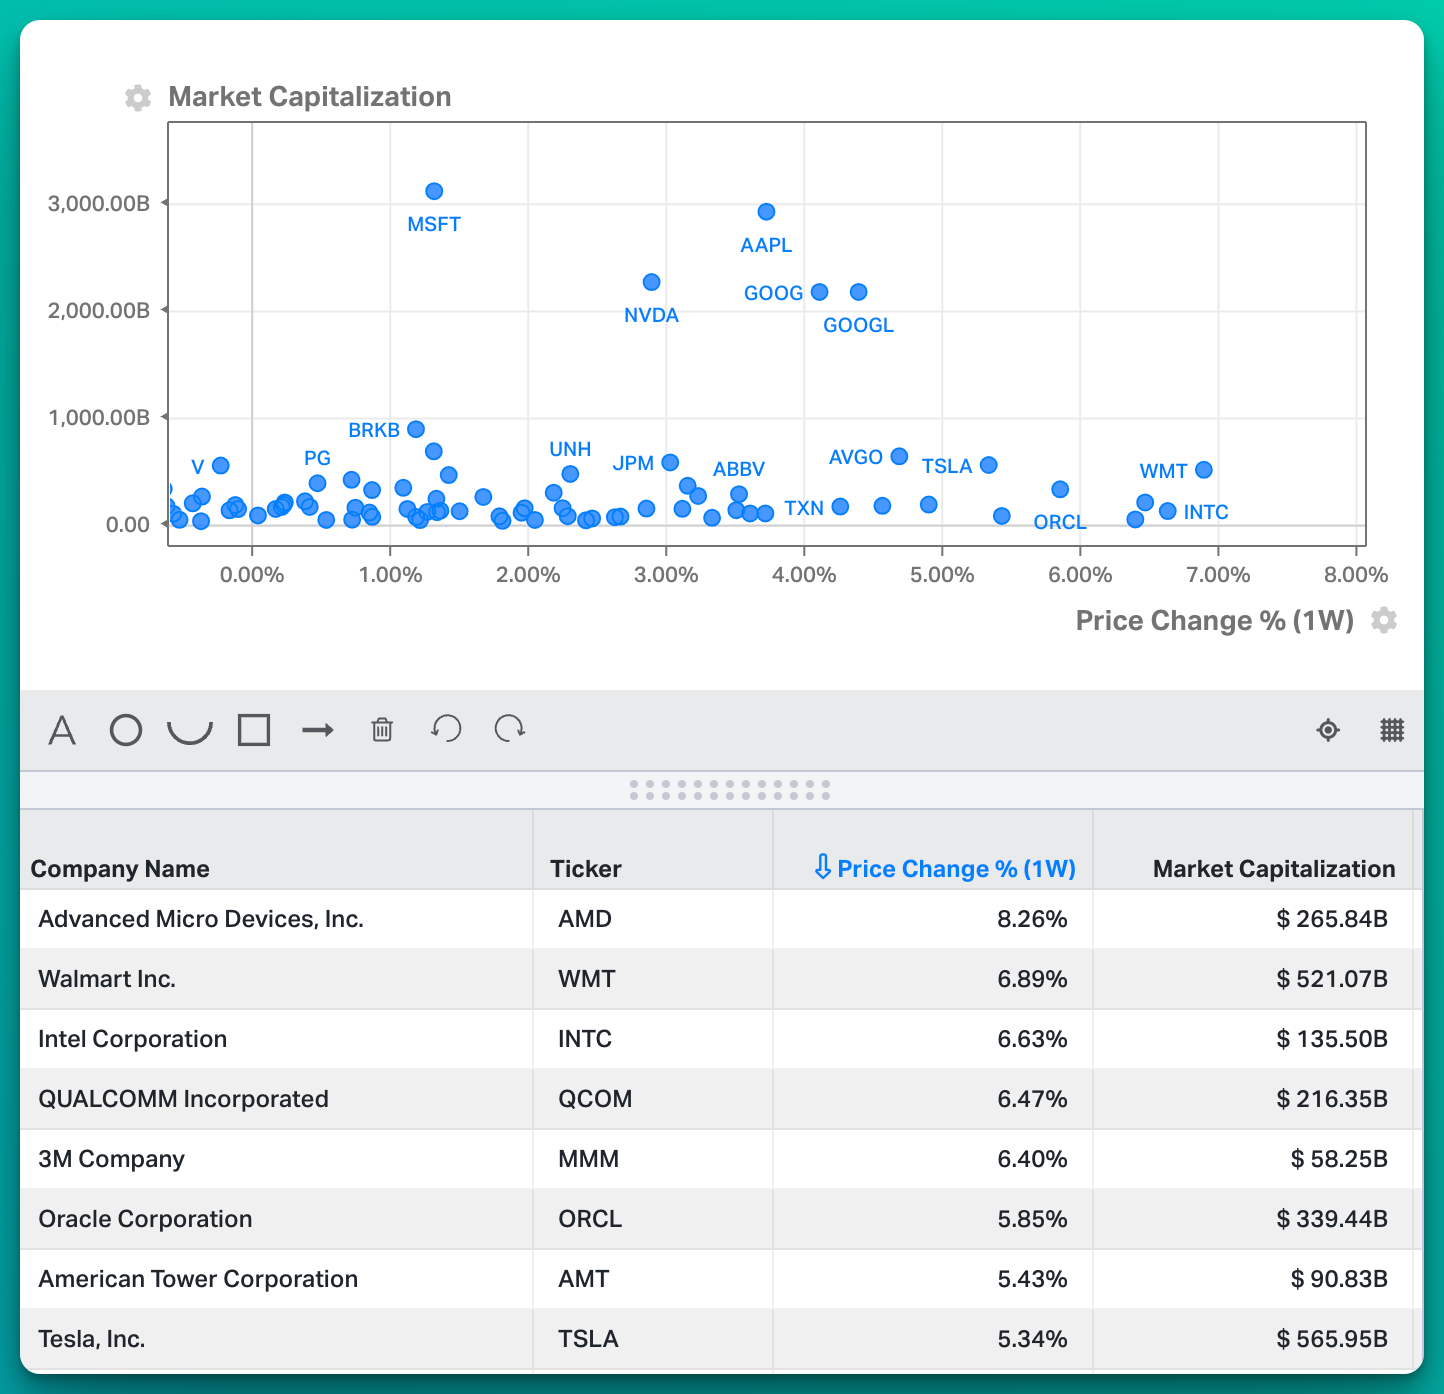The height and width of the screenshot is (1394, 1444).
Task: Select the text annotation tool
Action: point(62,730)
